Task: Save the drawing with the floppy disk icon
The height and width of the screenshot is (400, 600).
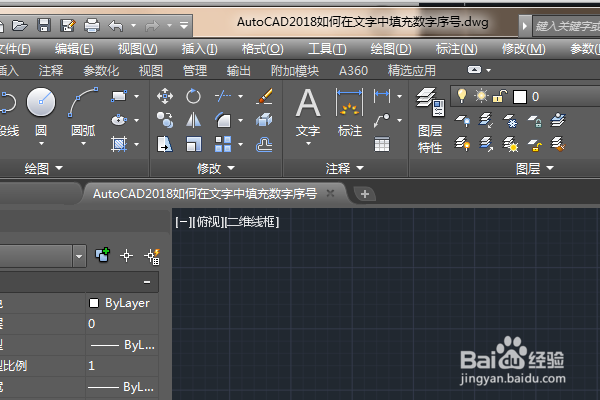Action: coord(44,26)
